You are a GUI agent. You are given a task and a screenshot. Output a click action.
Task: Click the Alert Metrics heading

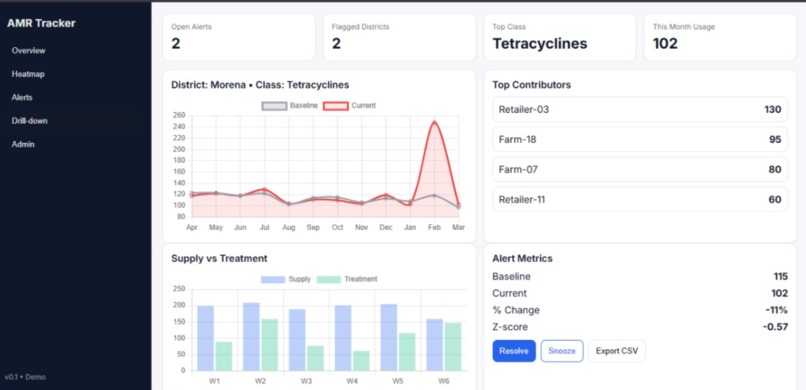click(x=522, y=258)
